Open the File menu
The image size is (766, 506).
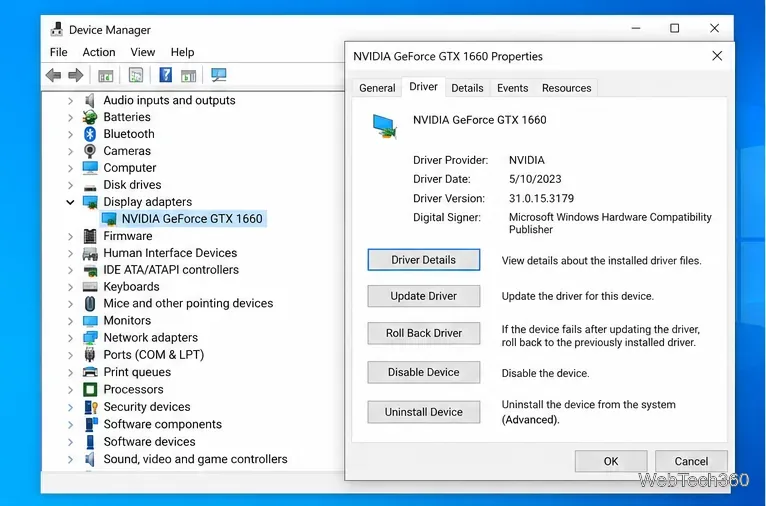pyautogui.click(x=59, y=52)
